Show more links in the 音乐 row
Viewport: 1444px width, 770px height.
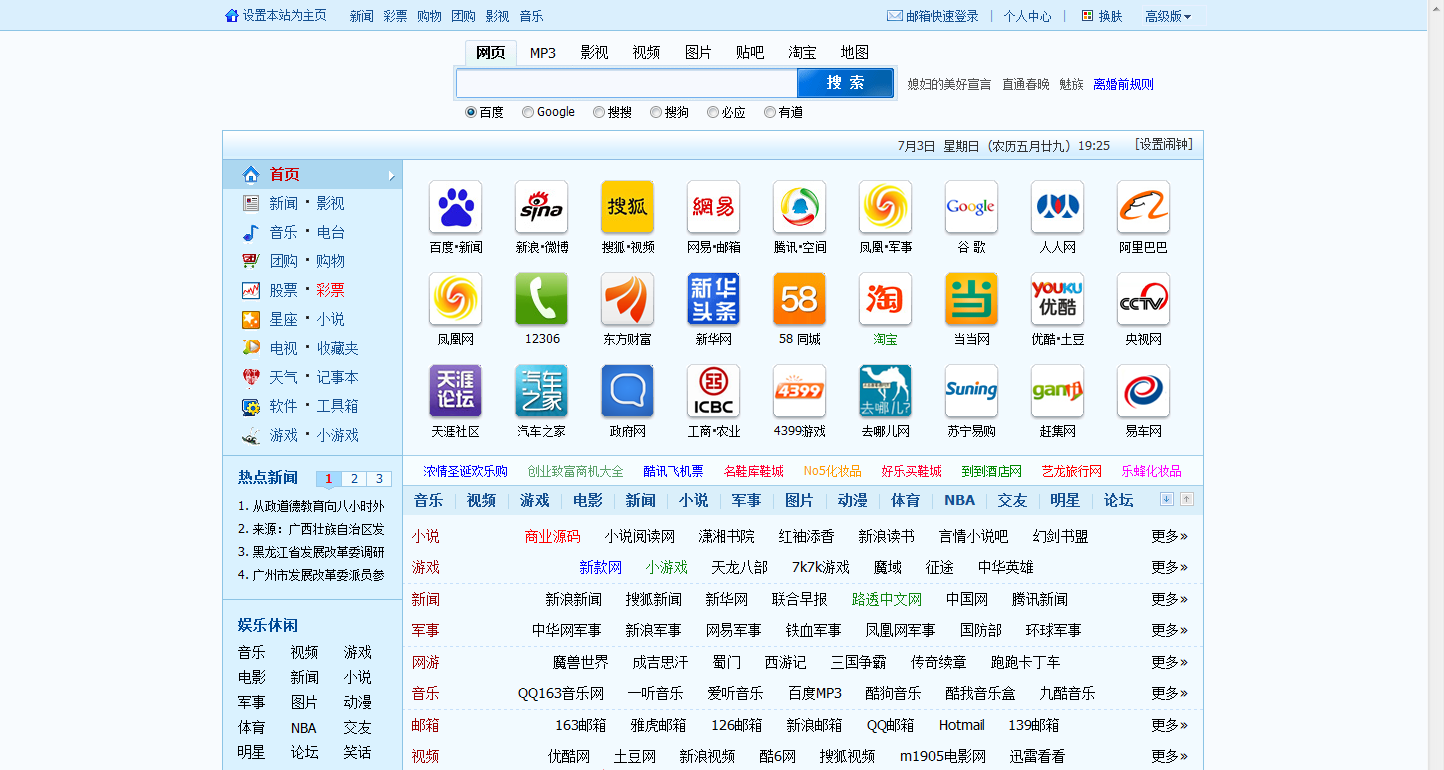[x=1169, y=693]
